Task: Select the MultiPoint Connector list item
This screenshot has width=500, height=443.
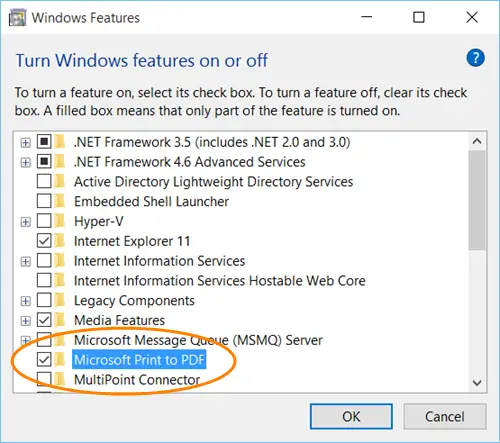Action: point(137,379)
